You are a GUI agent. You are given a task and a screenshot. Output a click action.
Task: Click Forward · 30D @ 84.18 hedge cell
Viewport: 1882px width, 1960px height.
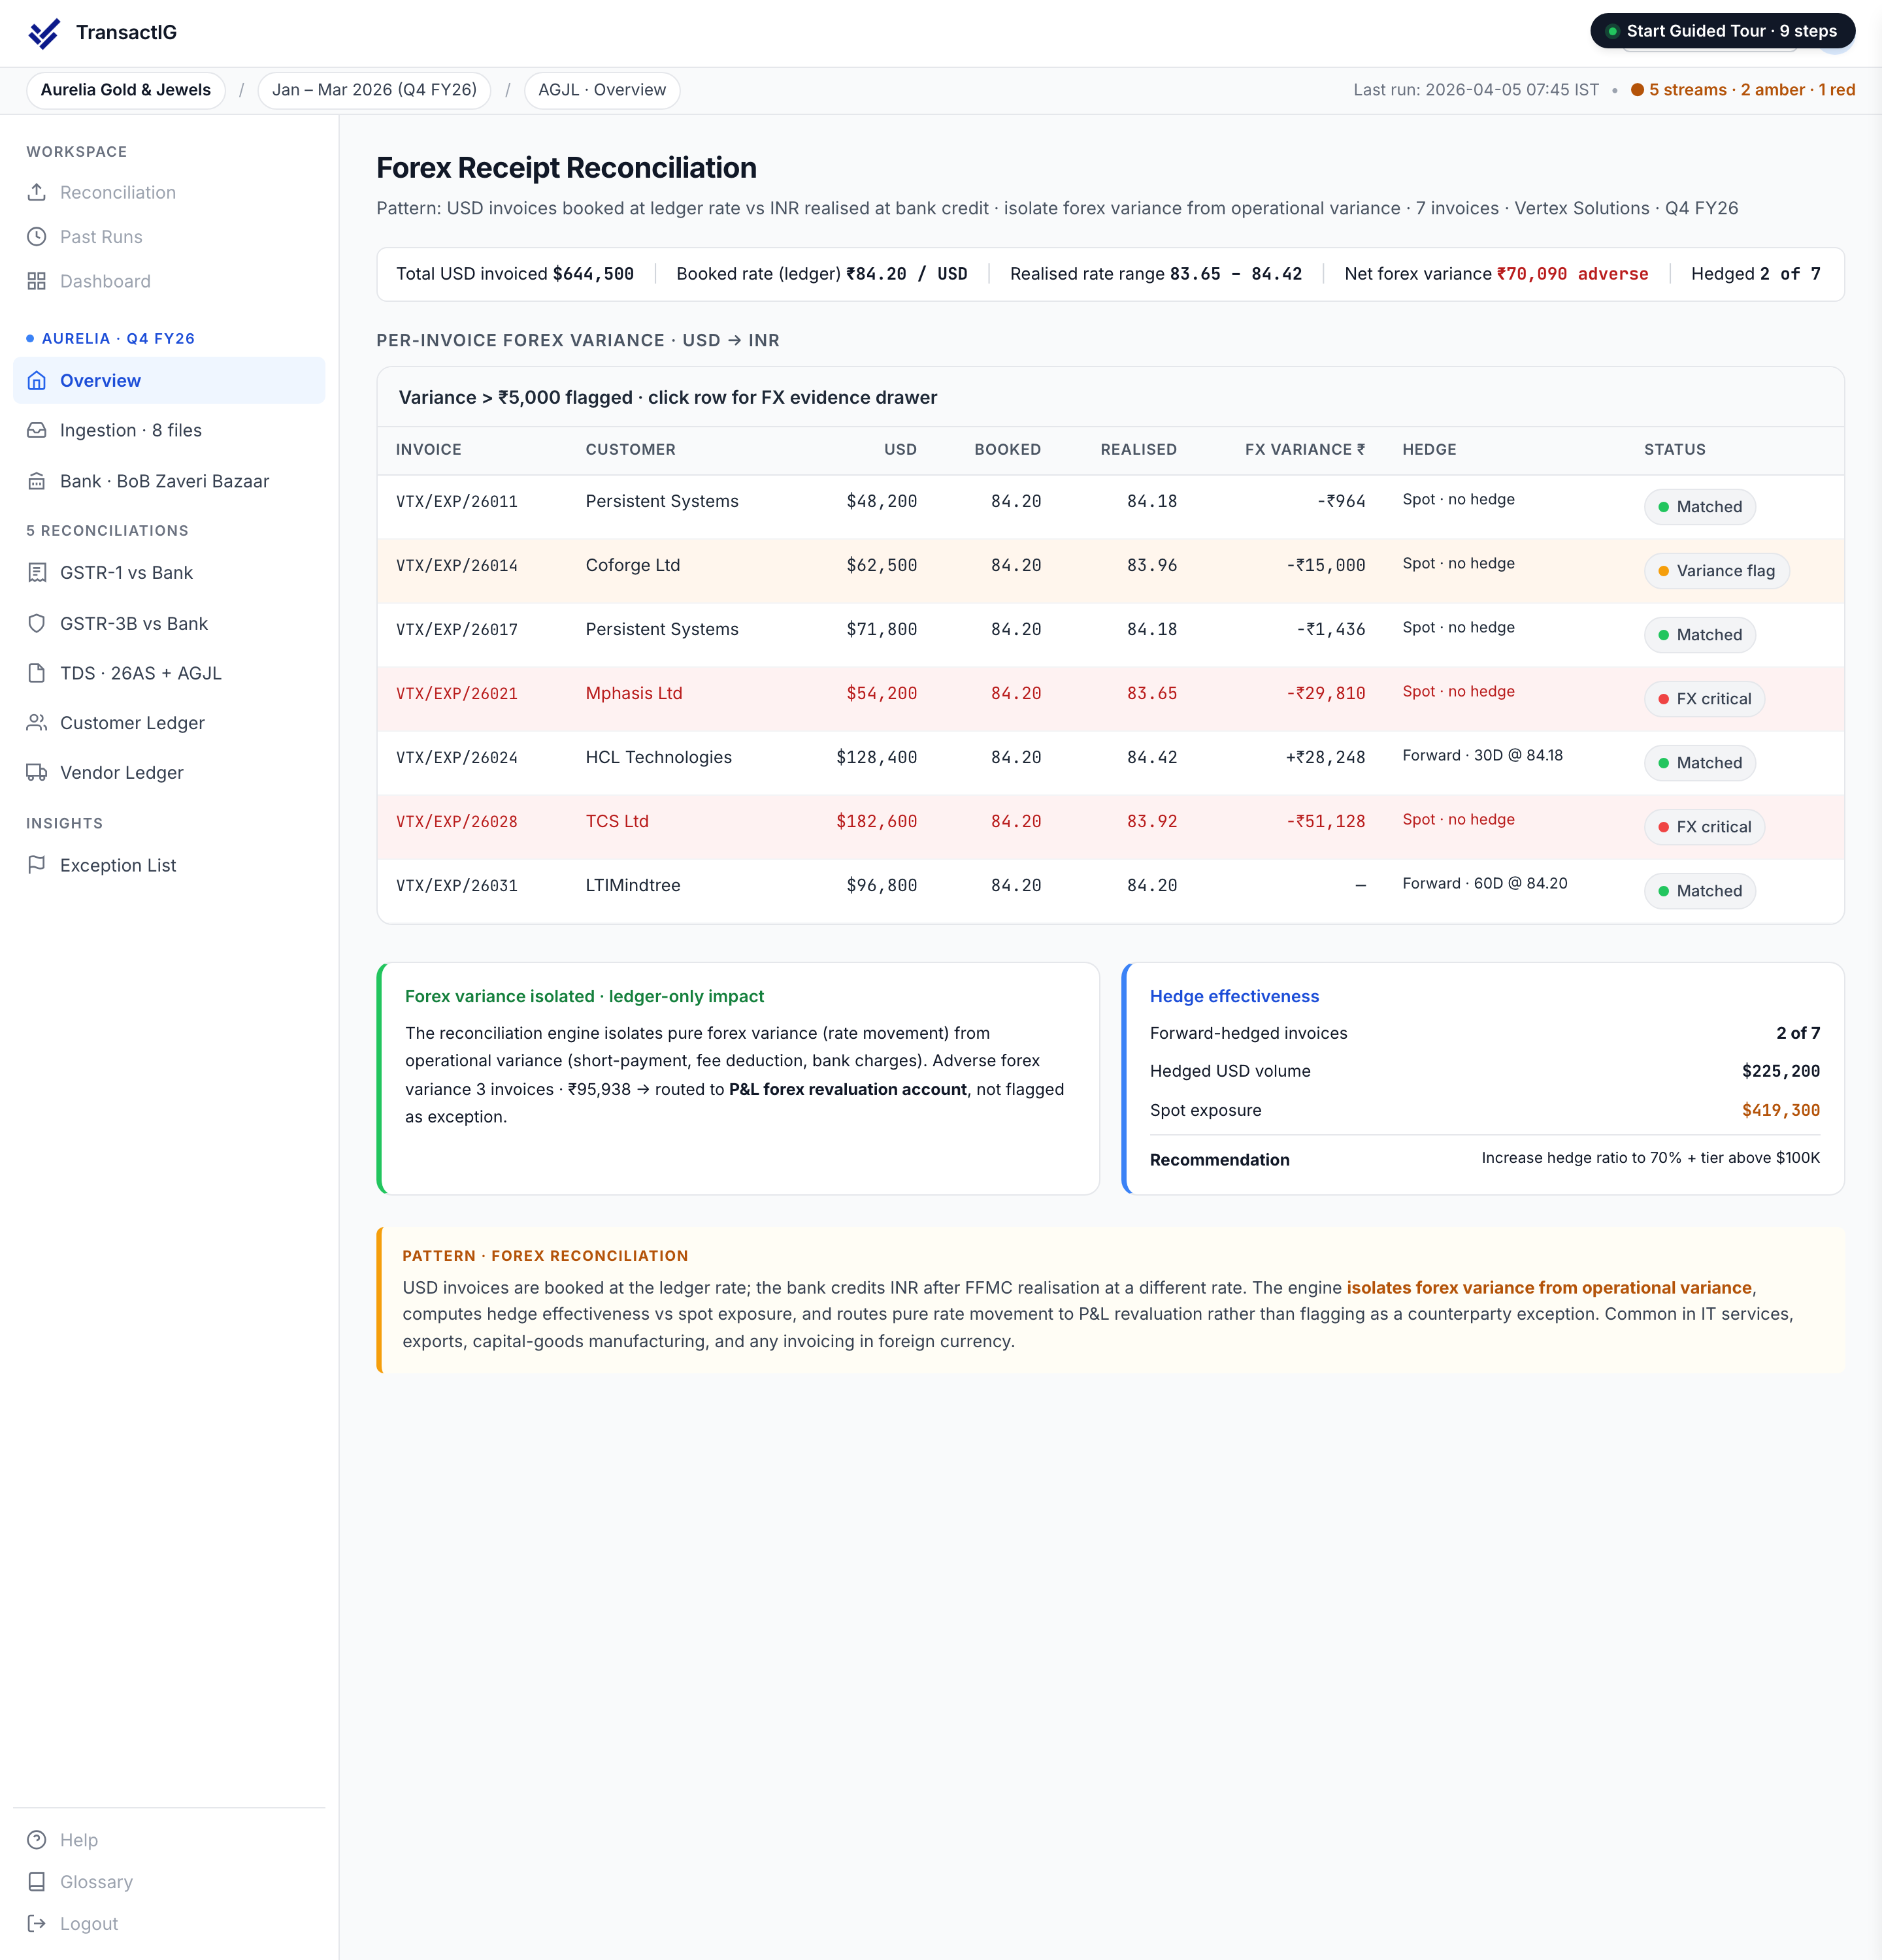[x=1482, y=755]
